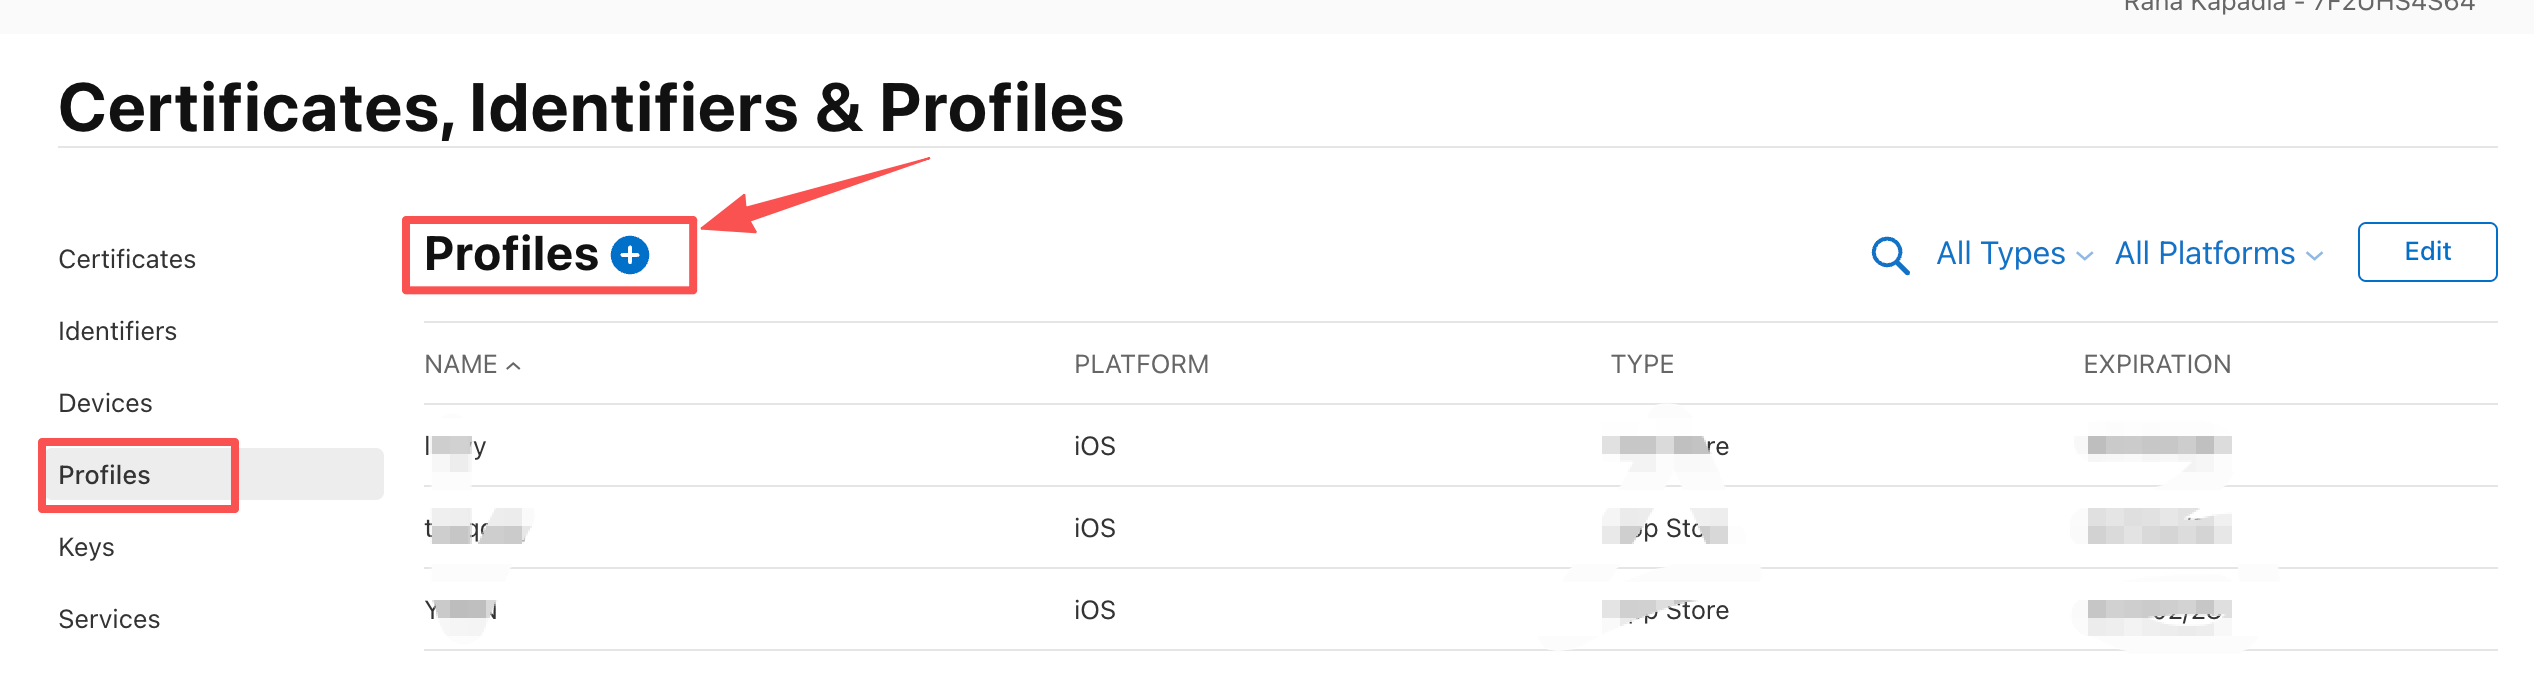Image resolution: width=2534 pixels, height=694 pixels.
Task: Open the first profile row name
Action: coord(455,446)
